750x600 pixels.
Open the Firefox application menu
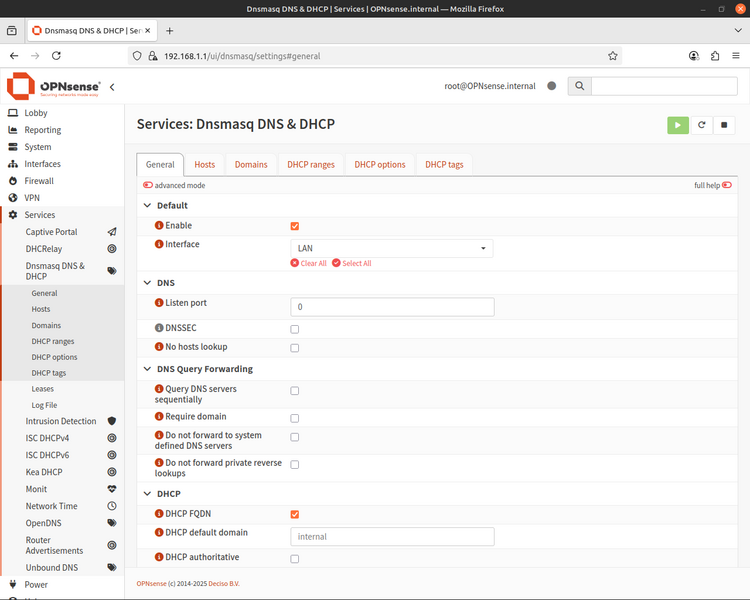pos(736,56)
